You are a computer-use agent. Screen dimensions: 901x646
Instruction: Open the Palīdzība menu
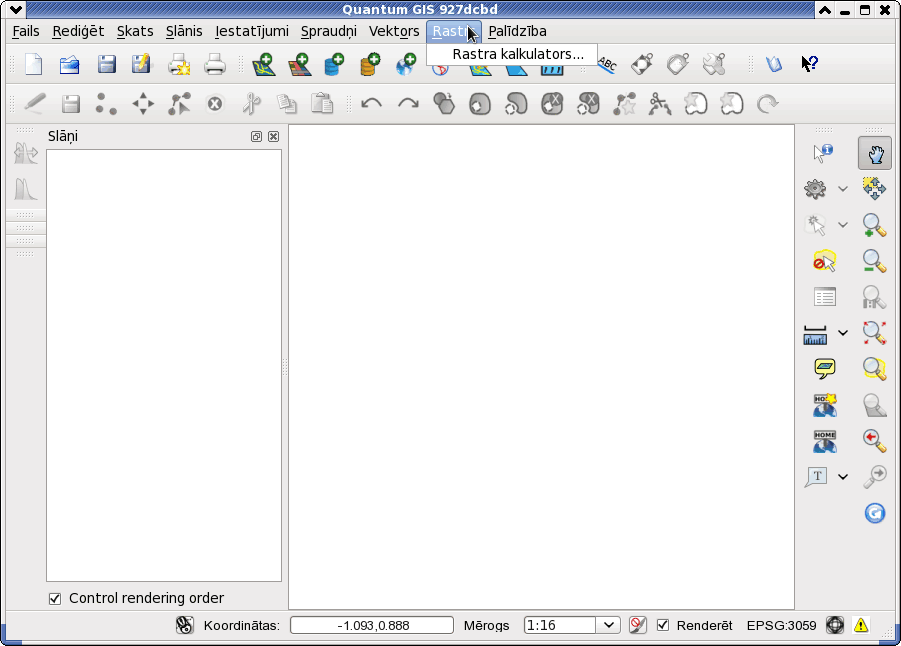pyautogui.click(x=517, y=31)
